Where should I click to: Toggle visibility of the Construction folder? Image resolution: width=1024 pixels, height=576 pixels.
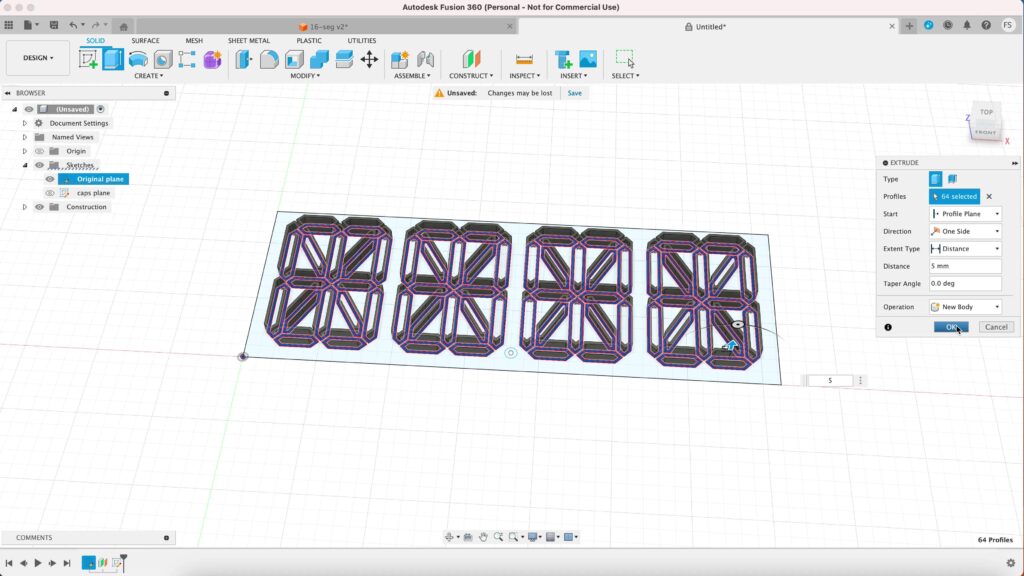tap(40, 207)
